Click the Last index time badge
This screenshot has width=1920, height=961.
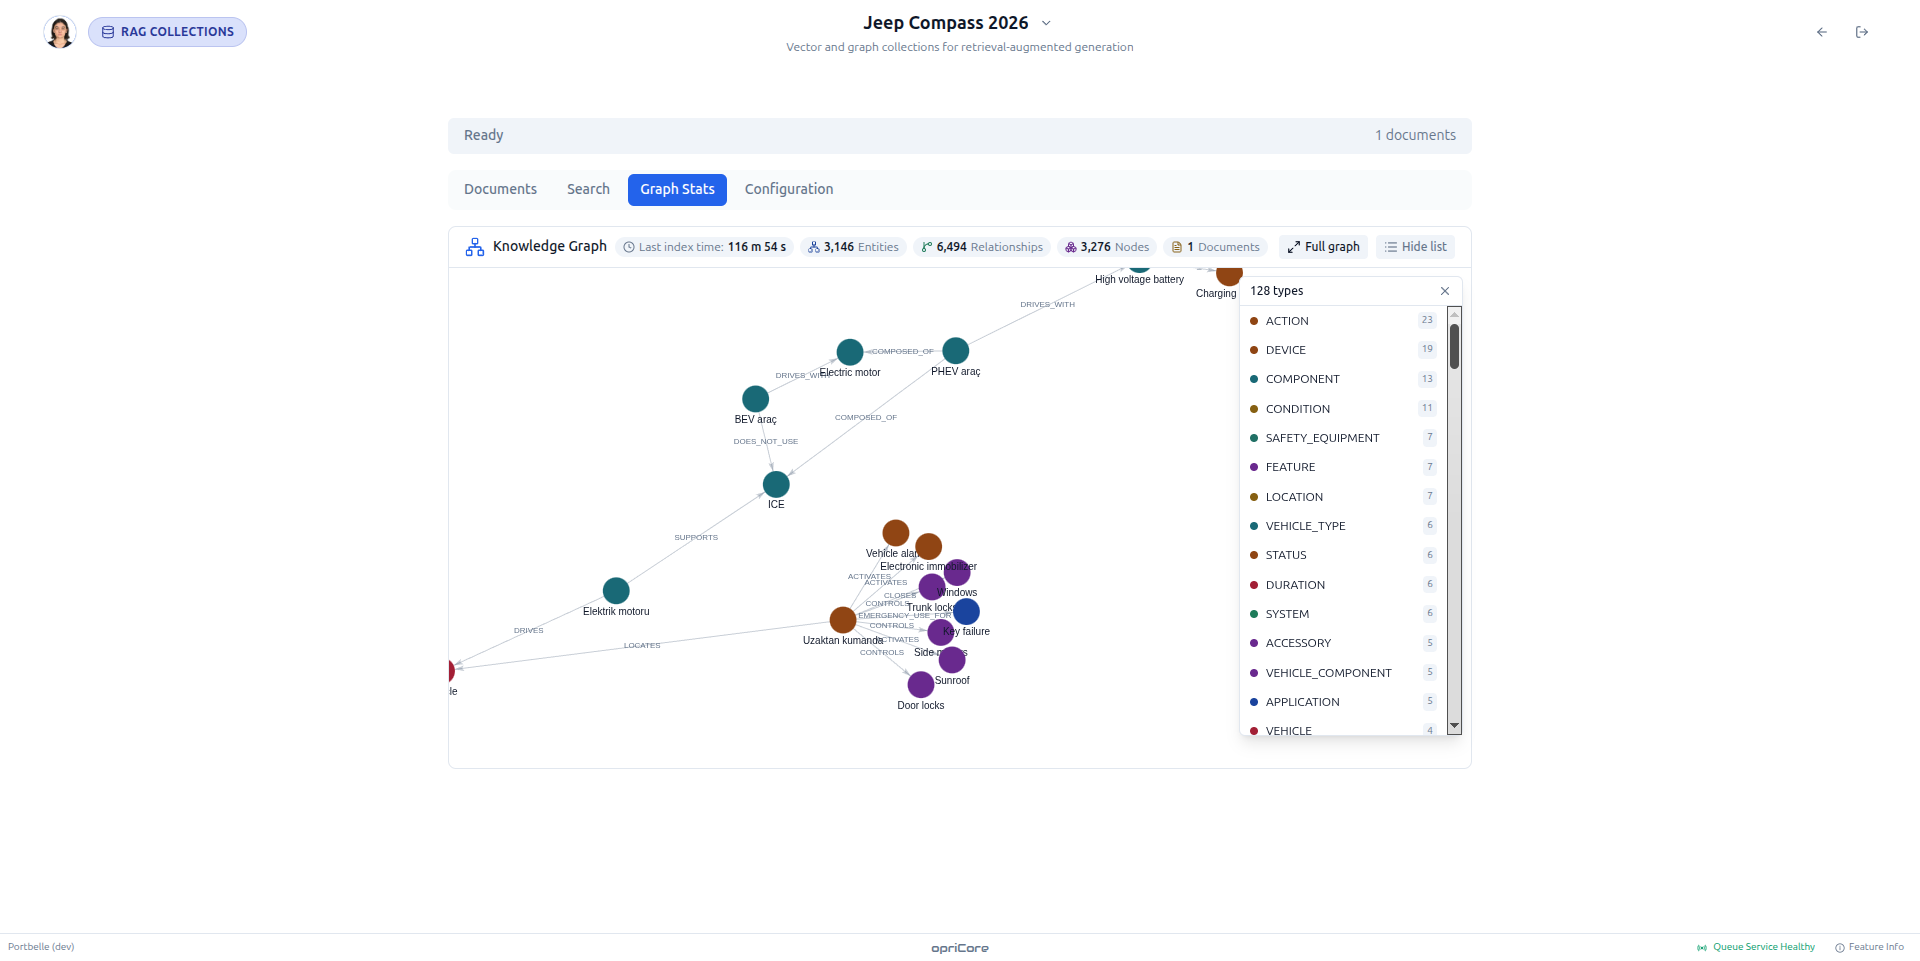705,247
